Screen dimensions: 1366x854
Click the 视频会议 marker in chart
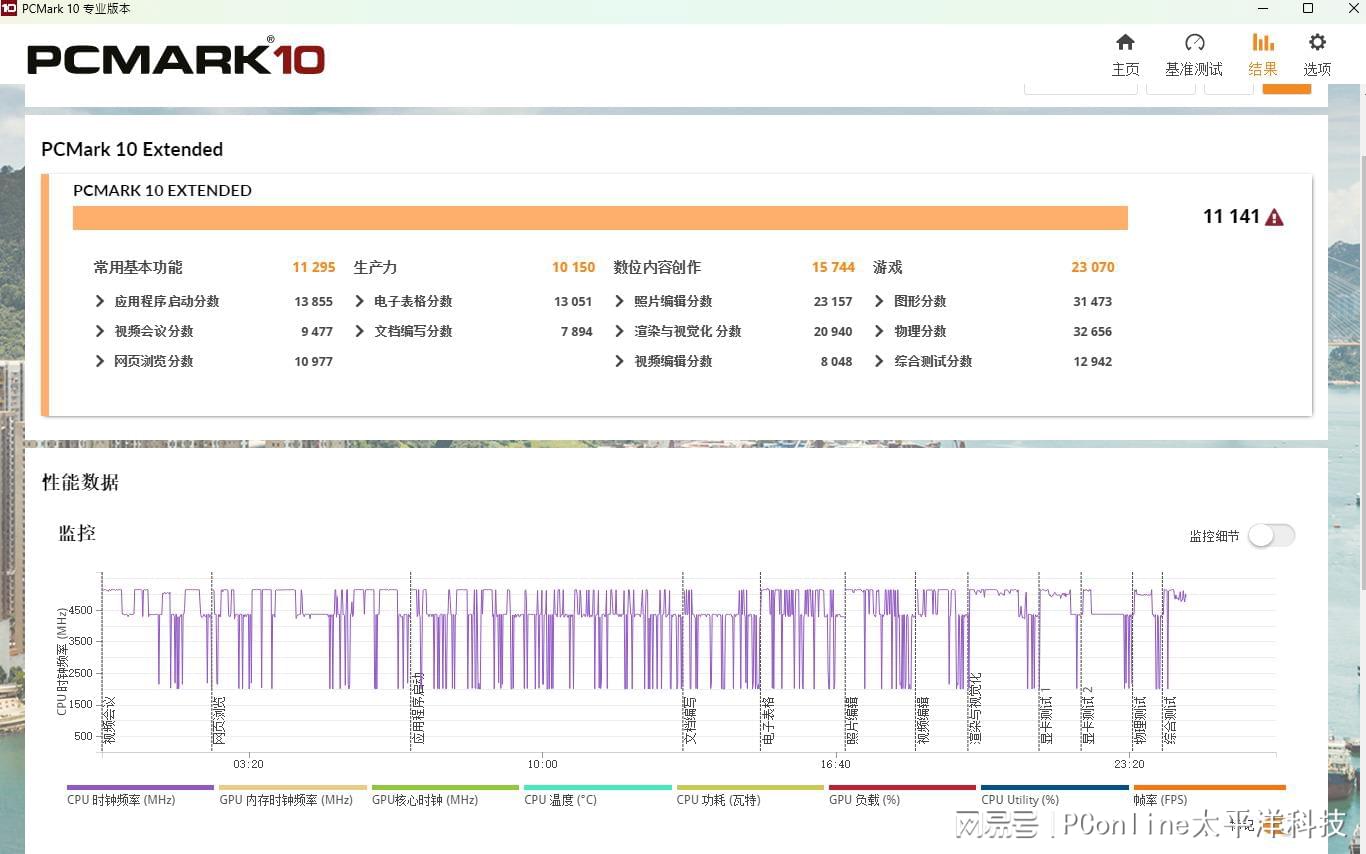110,720
